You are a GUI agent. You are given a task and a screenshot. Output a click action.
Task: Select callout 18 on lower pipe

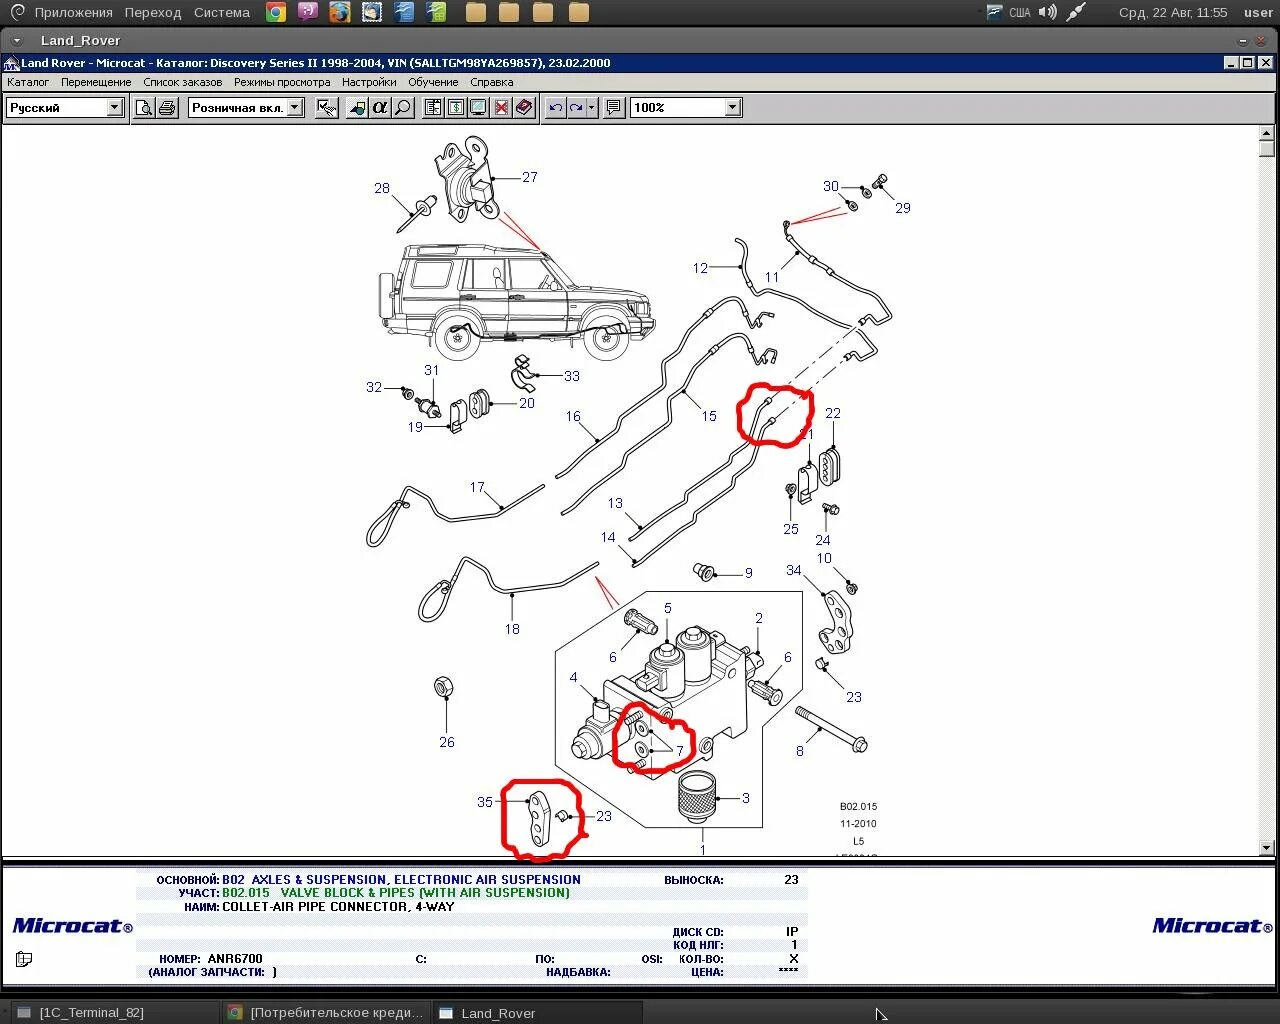click(512, 629)
